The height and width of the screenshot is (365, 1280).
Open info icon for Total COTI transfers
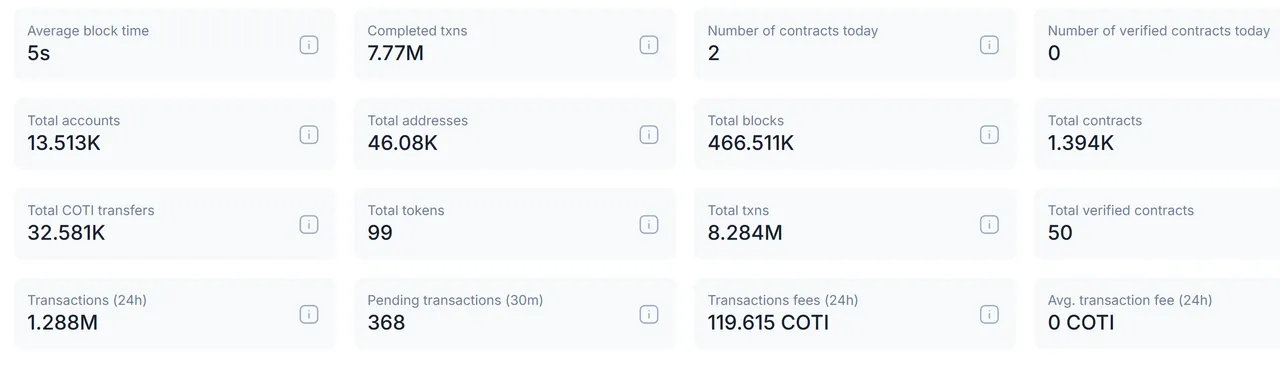tap(309, 225)
